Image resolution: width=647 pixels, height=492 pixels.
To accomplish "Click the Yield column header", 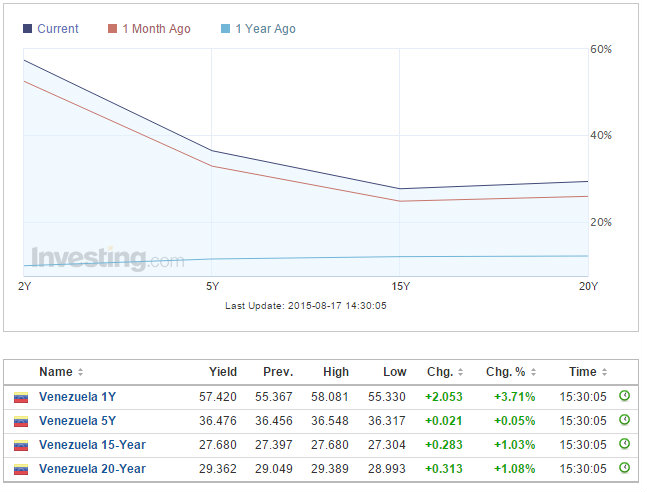I will pyautogui.click(x=223, y=372).
